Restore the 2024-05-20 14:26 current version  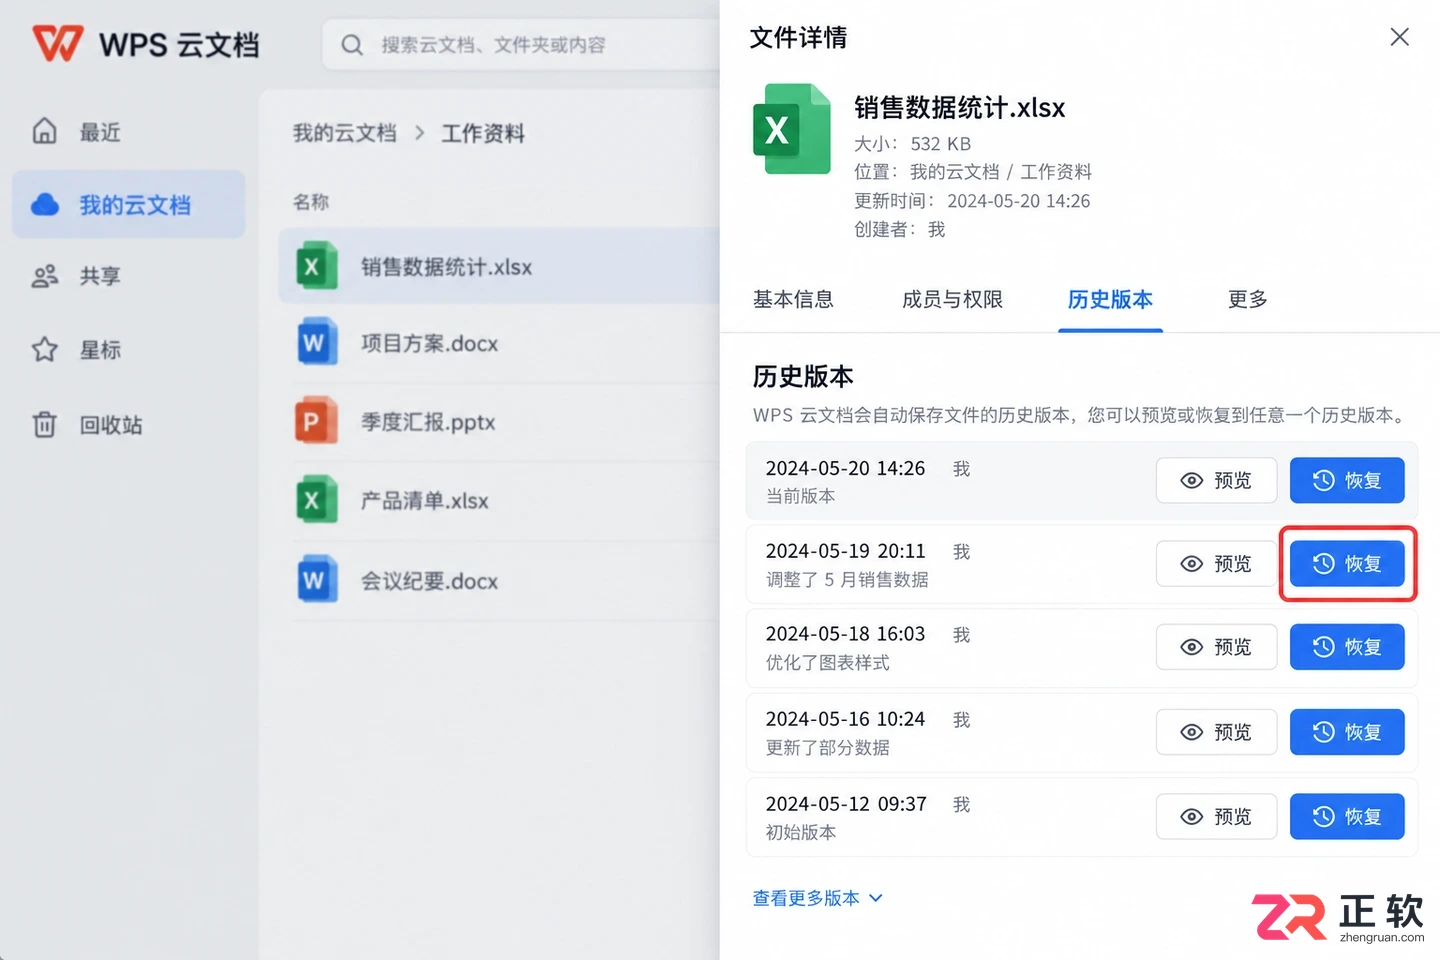click(x=1347, y=480)
